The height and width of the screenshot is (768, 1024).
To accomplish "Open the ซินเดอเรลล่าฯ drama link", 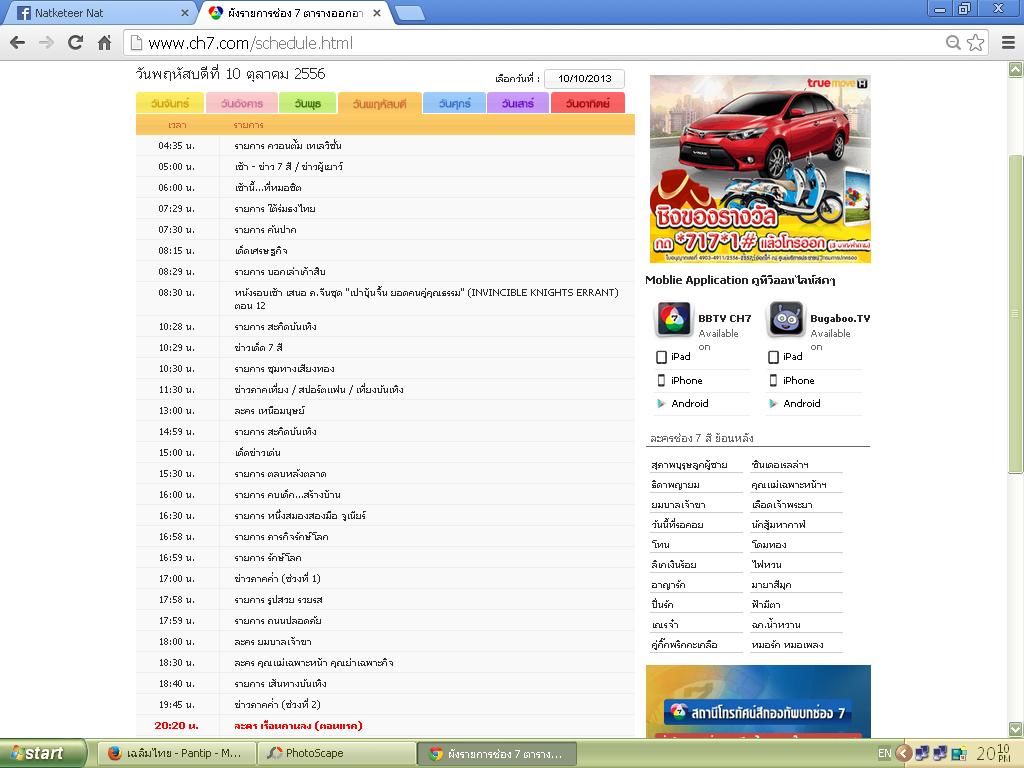I will (780, 465).
